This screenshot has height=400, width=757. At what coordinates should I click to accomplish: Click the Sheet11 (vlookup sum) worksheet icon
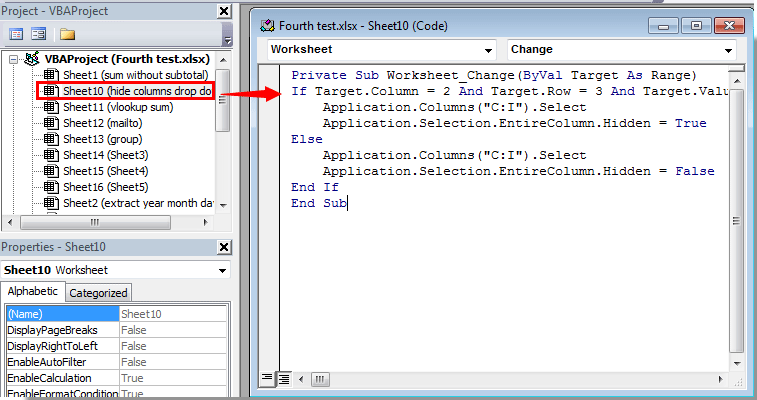point(51,107)
